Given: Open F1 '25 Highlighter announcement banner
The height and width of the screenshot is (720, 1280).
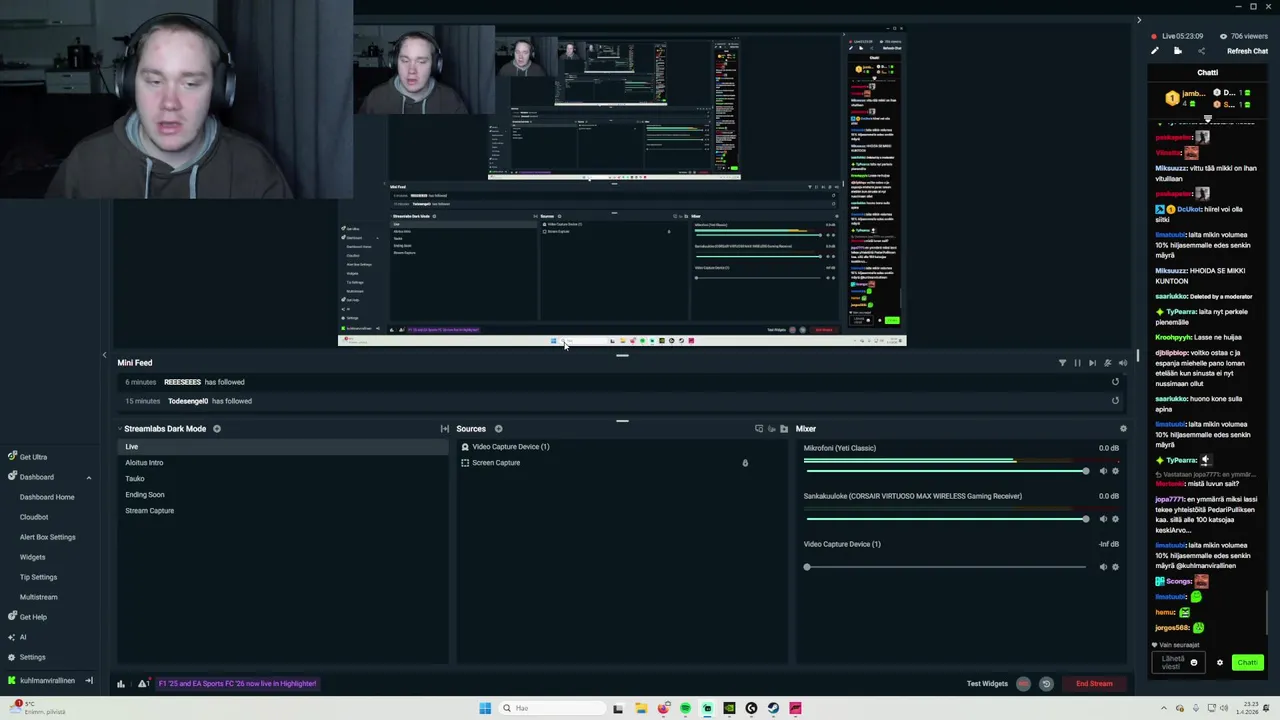Looking at the screenshot, I should tap(238, 684).
